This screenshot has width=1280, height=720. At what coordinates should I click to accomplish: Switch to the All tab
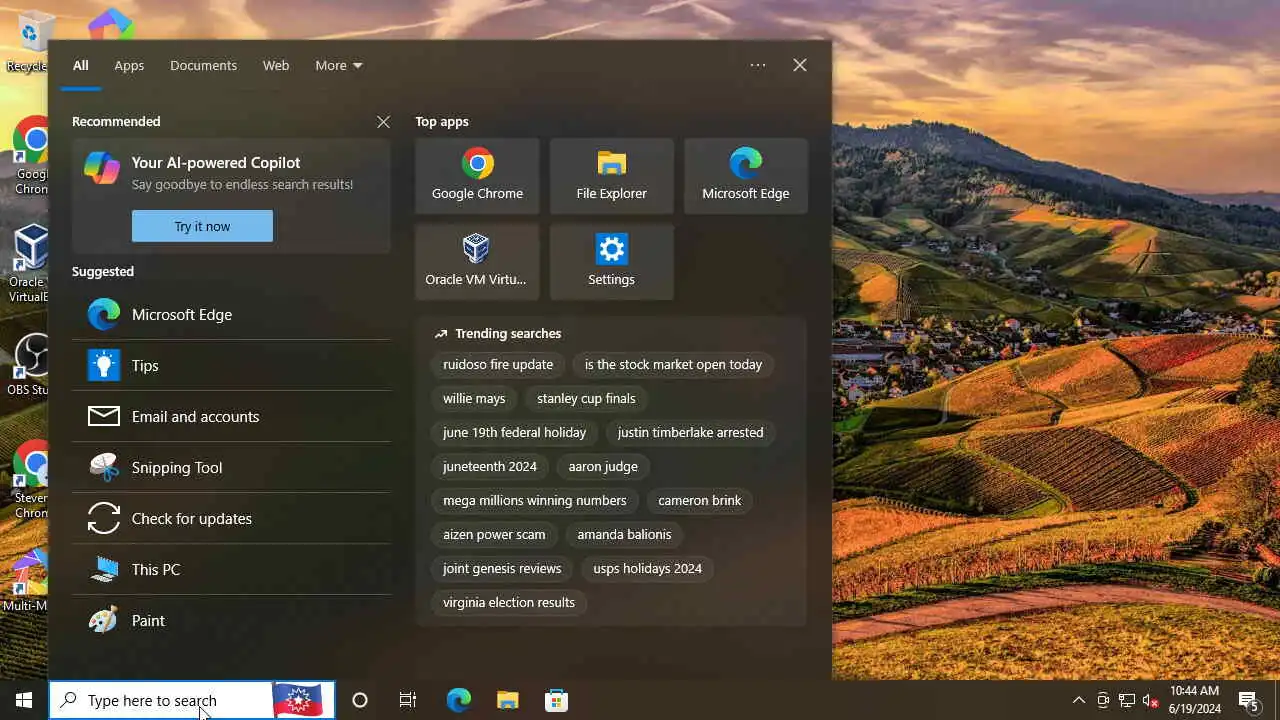click(x=81, y=65)
